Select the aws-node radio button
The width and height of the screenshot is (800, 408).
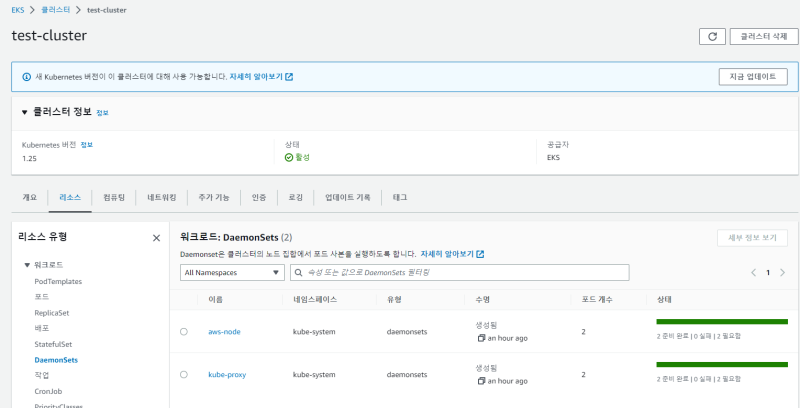184,331
